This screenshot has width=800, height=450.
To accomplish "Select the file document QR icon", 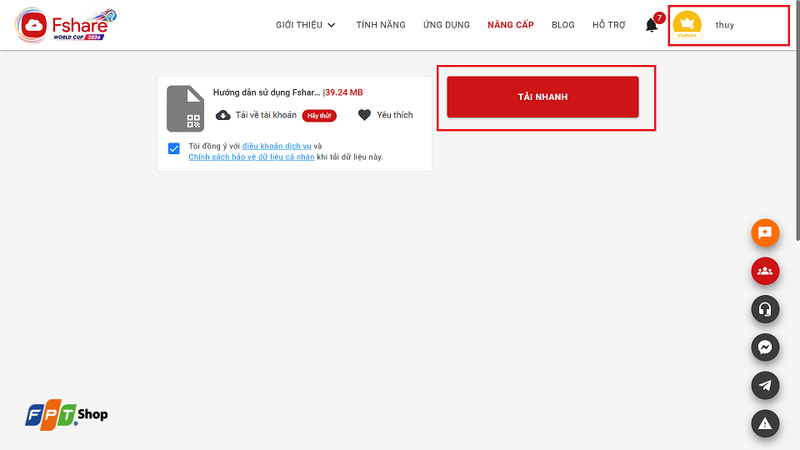I will coord(185,109).
